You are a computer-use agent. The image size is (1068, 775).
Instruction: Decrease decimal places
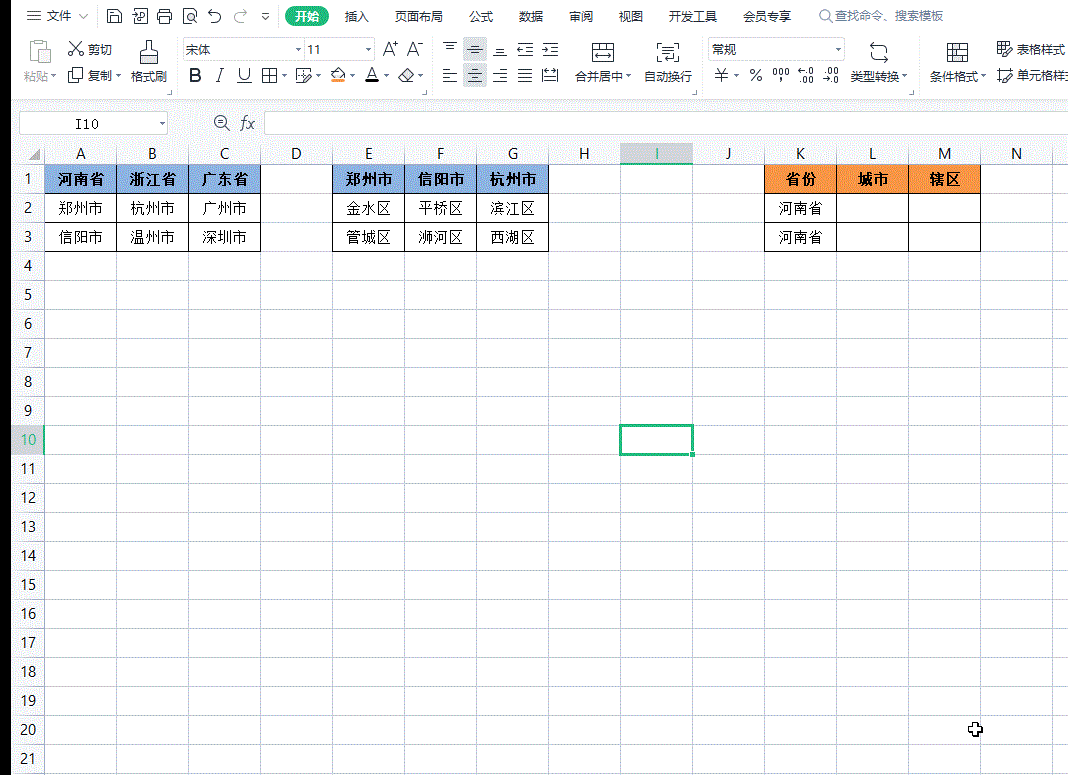(x=832, y=76)
